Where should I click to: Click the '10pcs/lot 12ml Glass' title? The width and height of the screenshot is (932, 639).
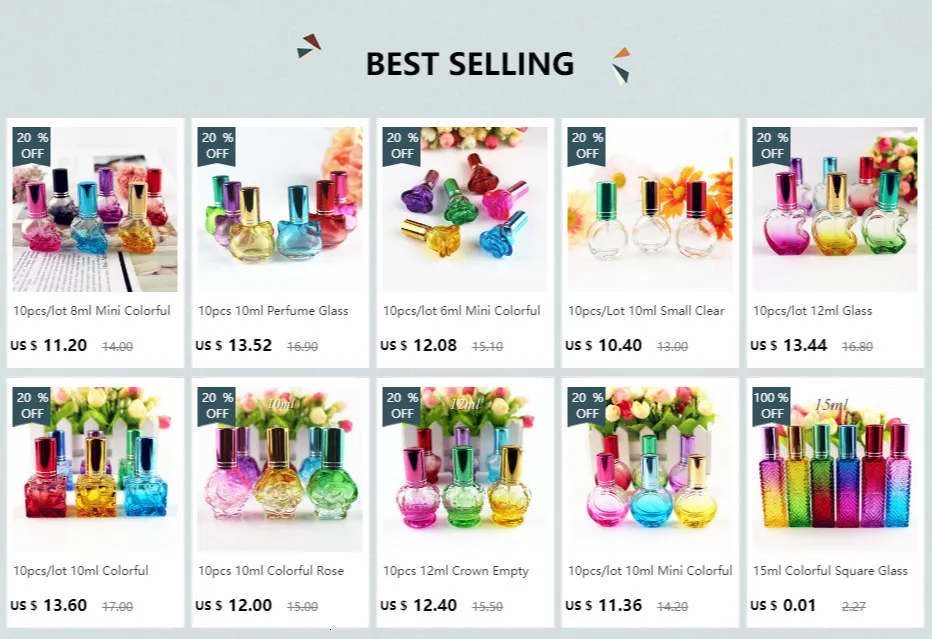813,311
